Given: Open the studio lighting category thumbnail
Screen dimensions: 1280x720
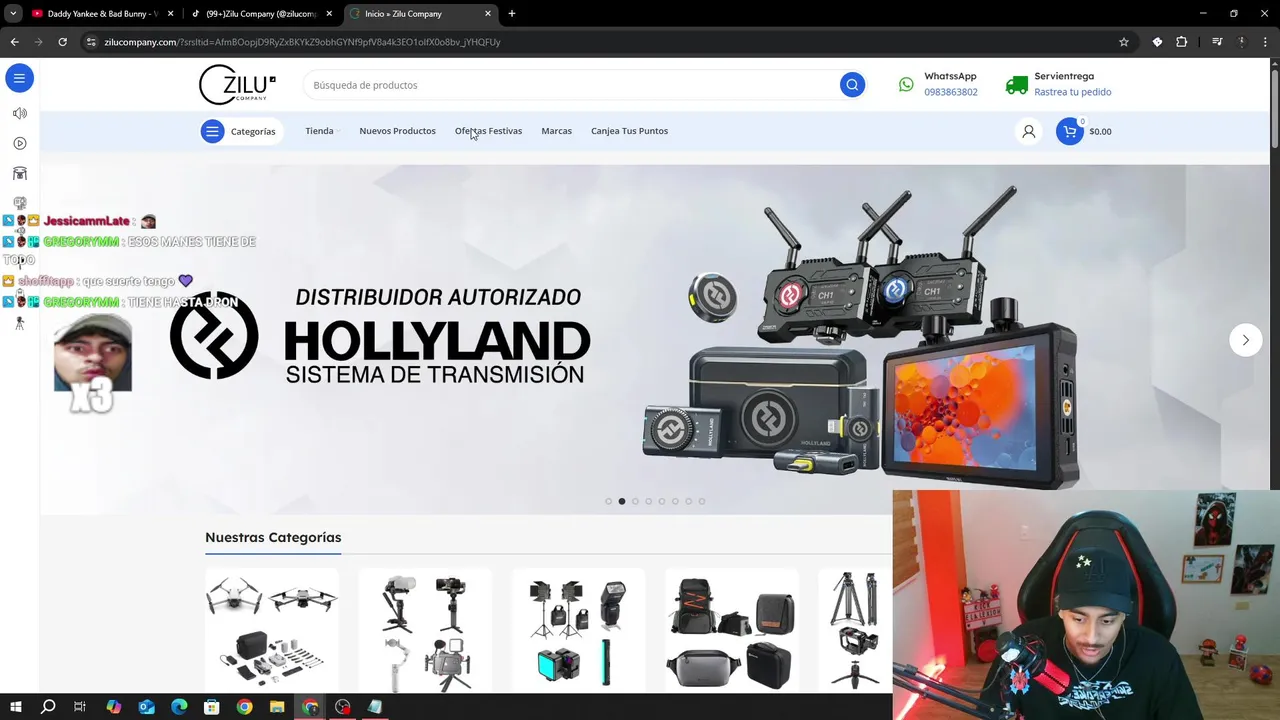Looking at the screenshot, I should [578, 630].
